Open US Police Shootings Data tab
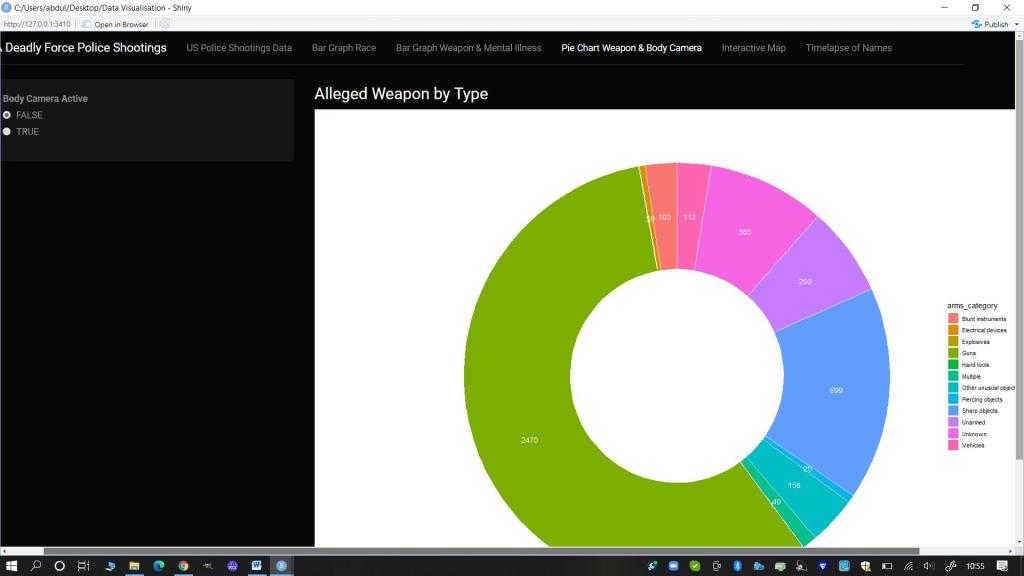1024x576 pixels. (x=239, y=48)
